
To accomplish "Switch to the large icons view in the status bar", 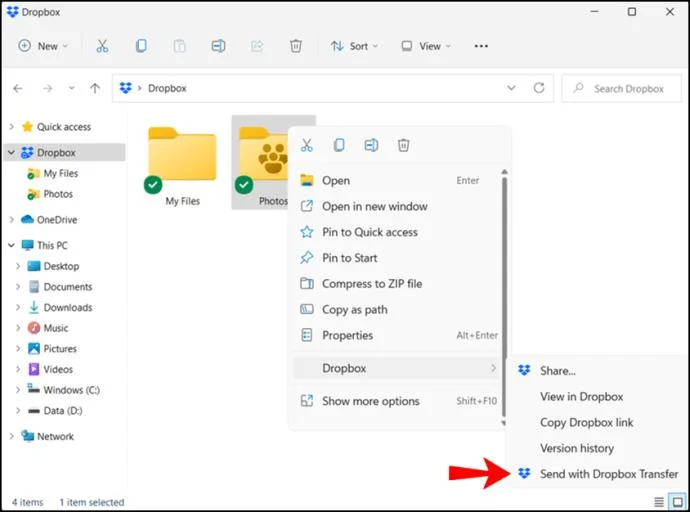I will [678, 501].
